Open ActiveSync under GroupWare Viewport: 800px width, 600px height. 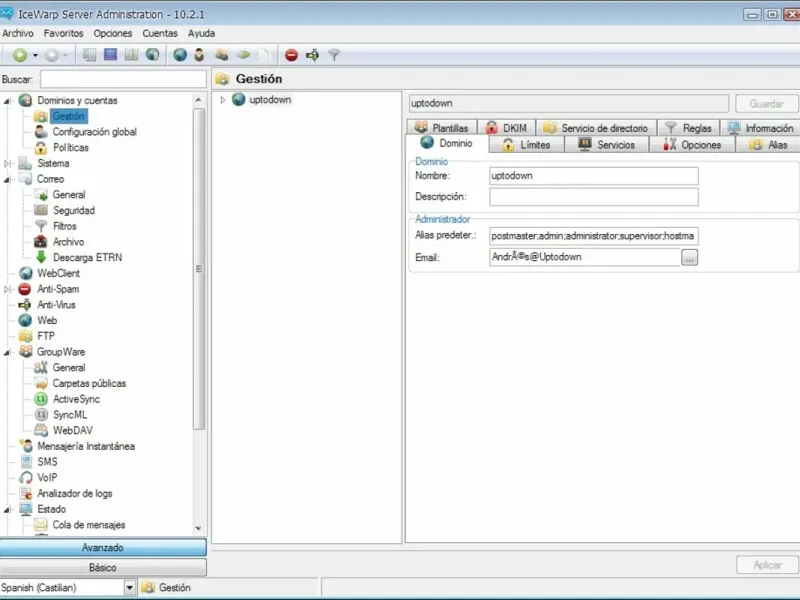coord(77,399)
